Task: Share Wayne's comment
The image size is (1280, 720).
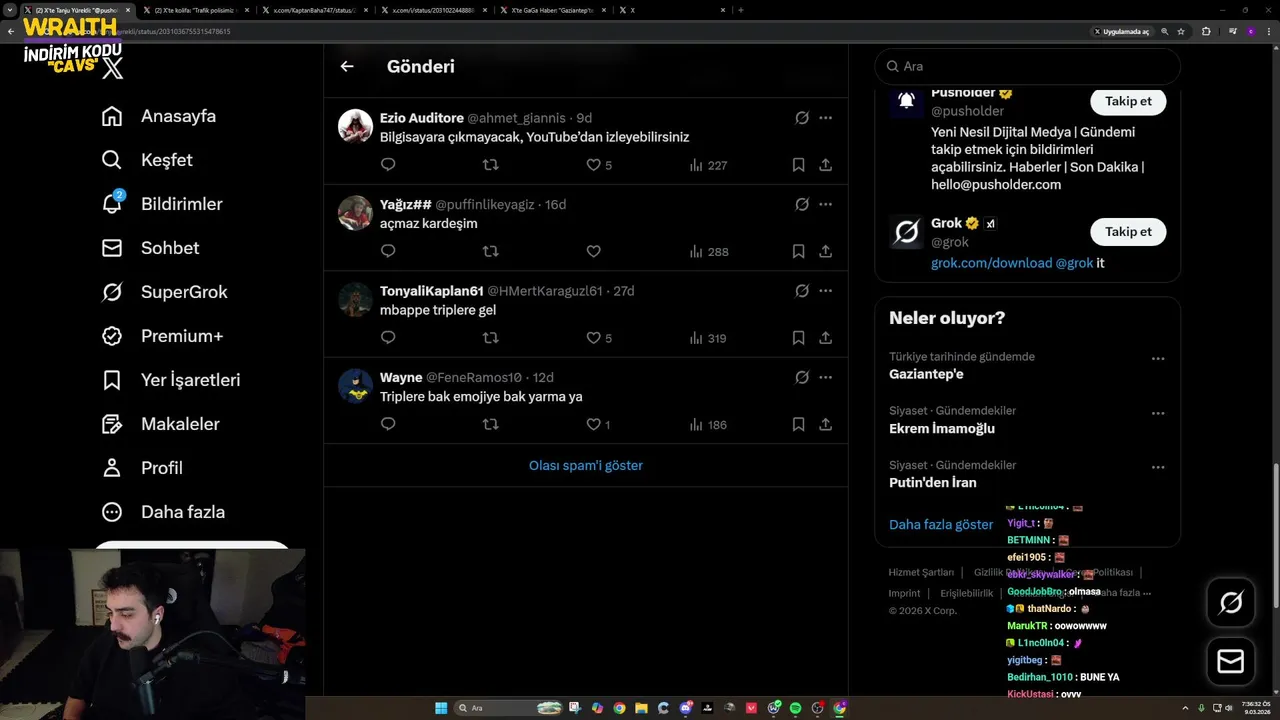Action: pos(825,425)
